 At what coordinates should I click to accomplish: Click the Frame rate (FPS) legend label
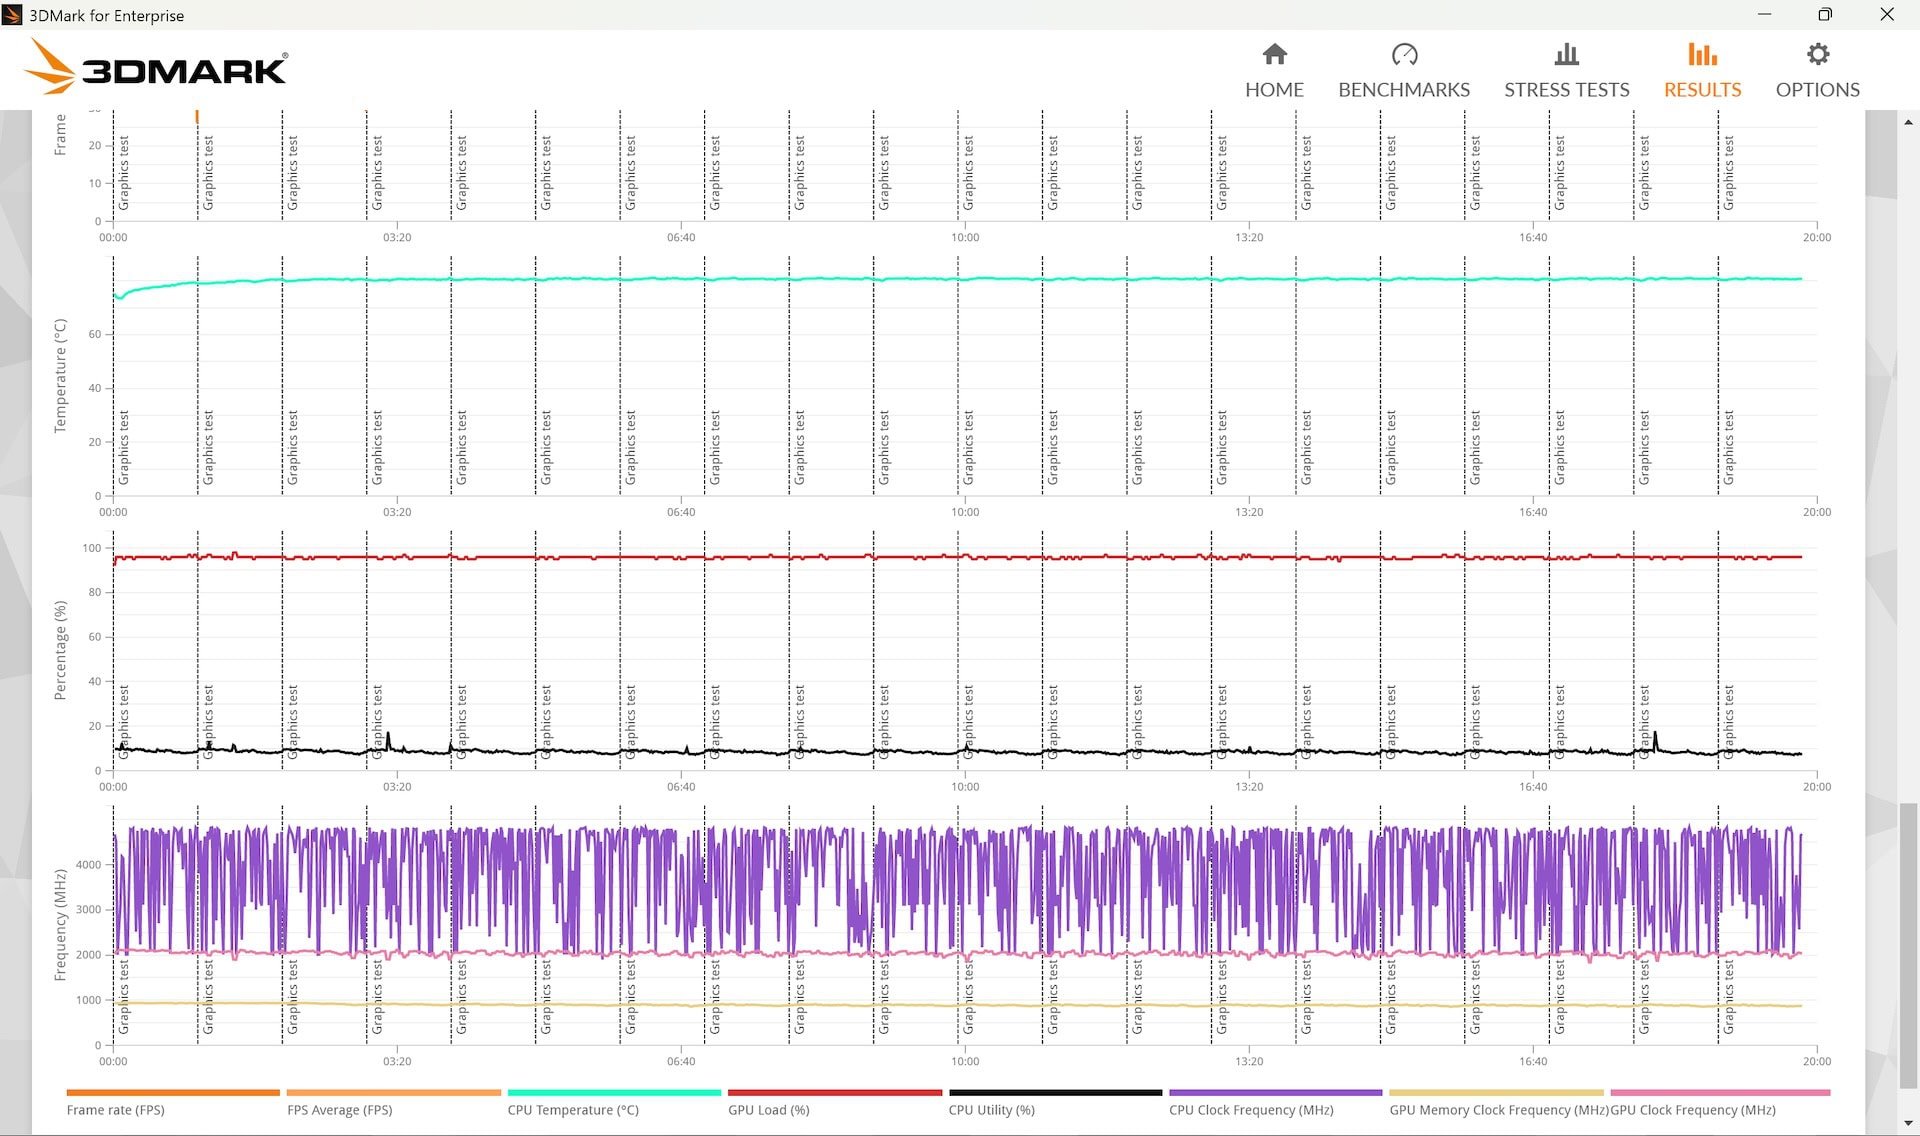[x=115, y=1110]
